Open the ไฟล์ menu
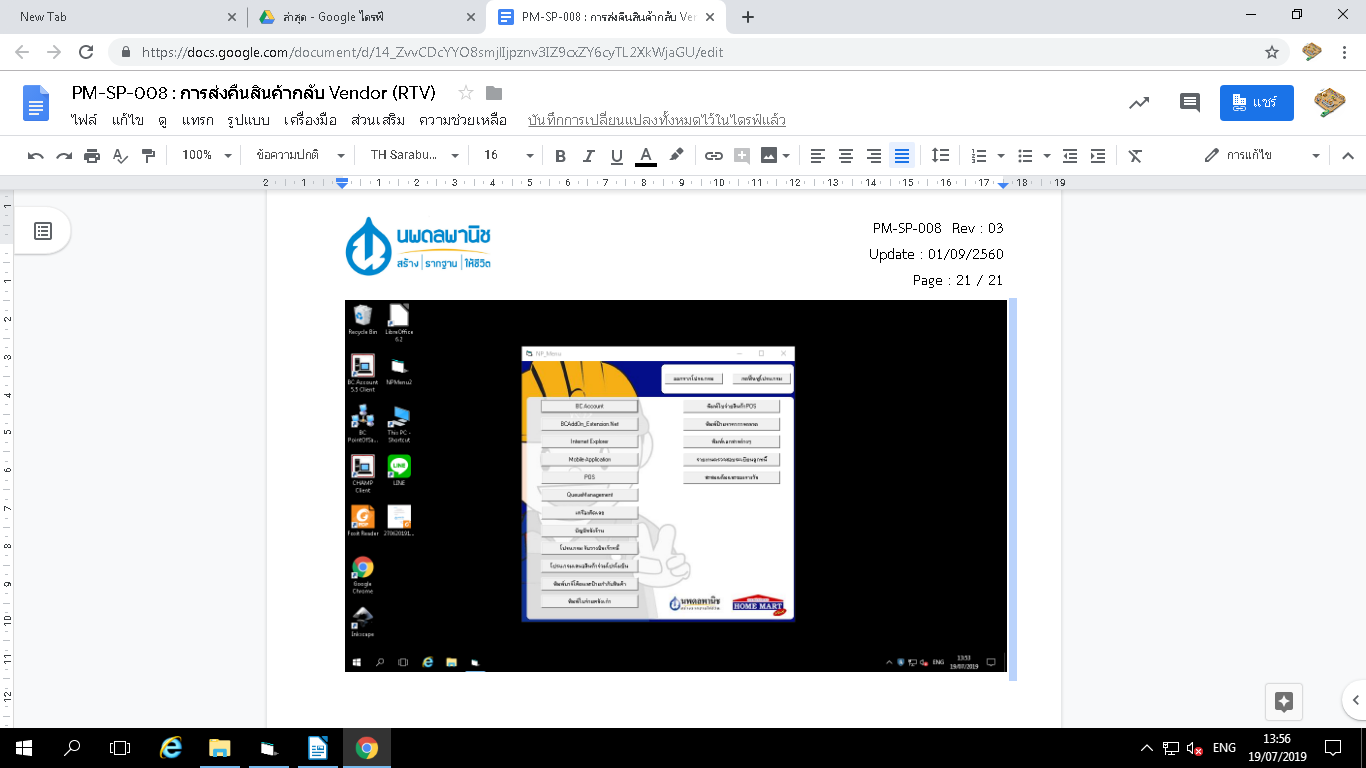 coord(84,120)
